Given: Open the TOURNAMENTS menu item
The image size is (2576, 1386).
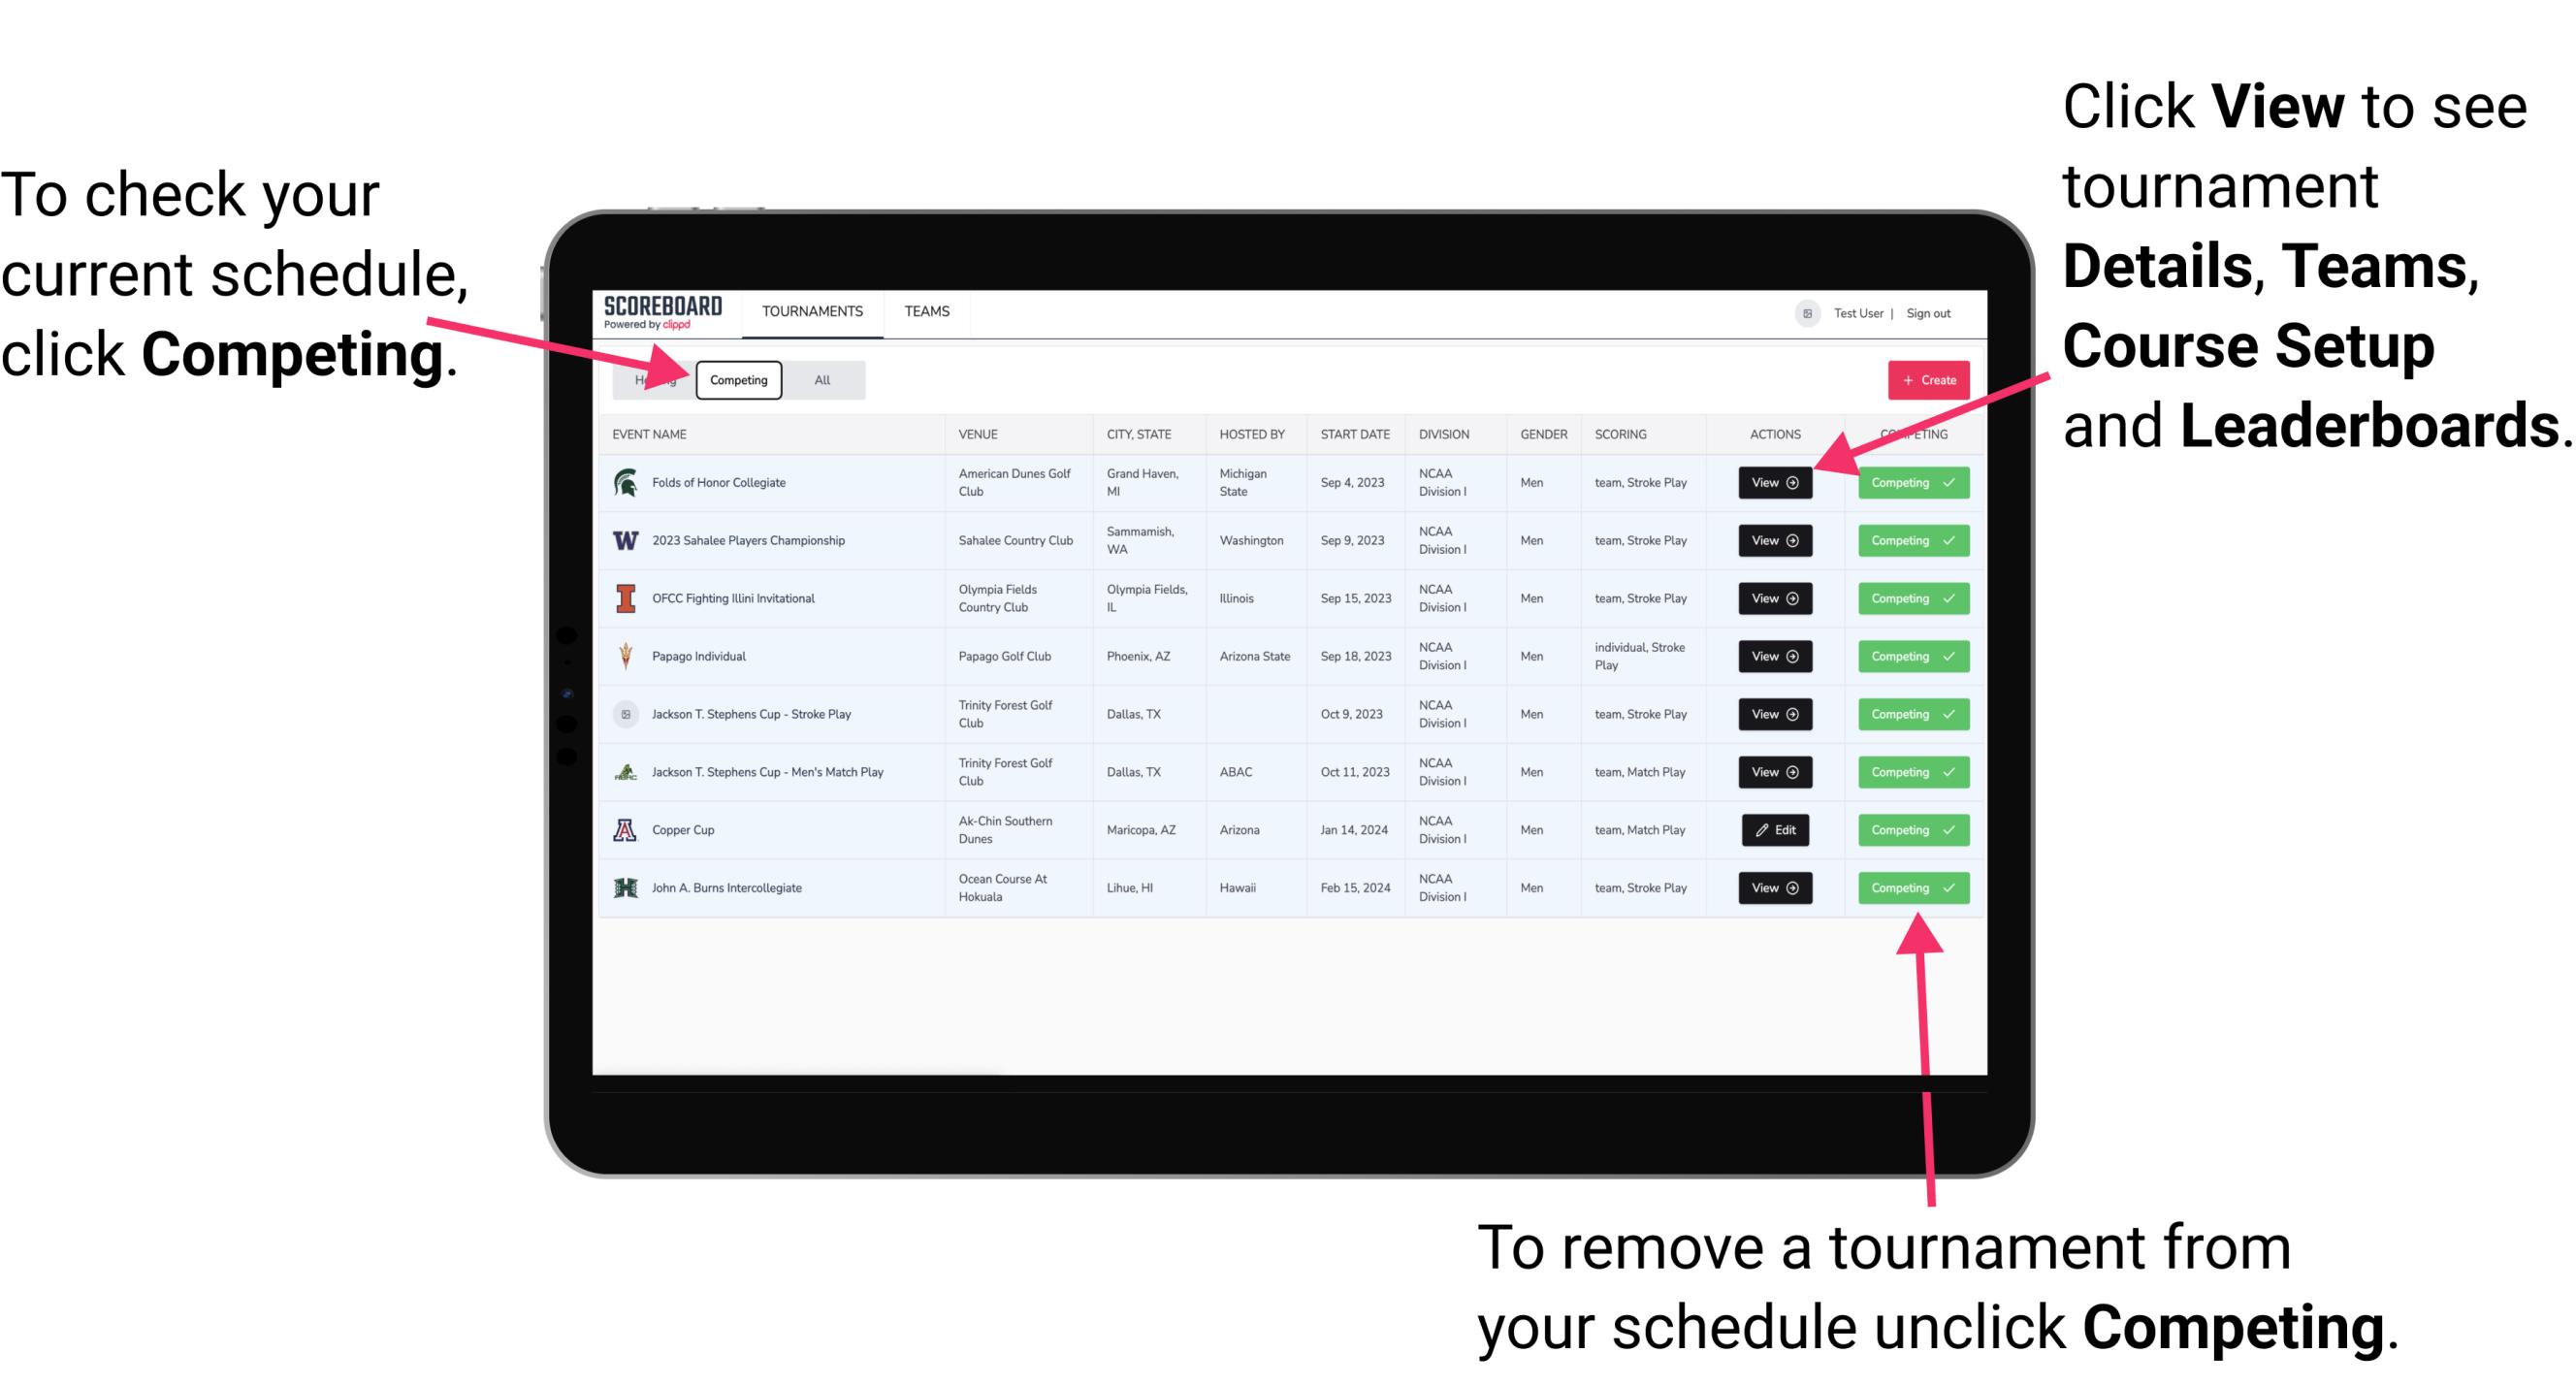Looking at the screenshot, I should pyautogui.click(x=812, y=310).
